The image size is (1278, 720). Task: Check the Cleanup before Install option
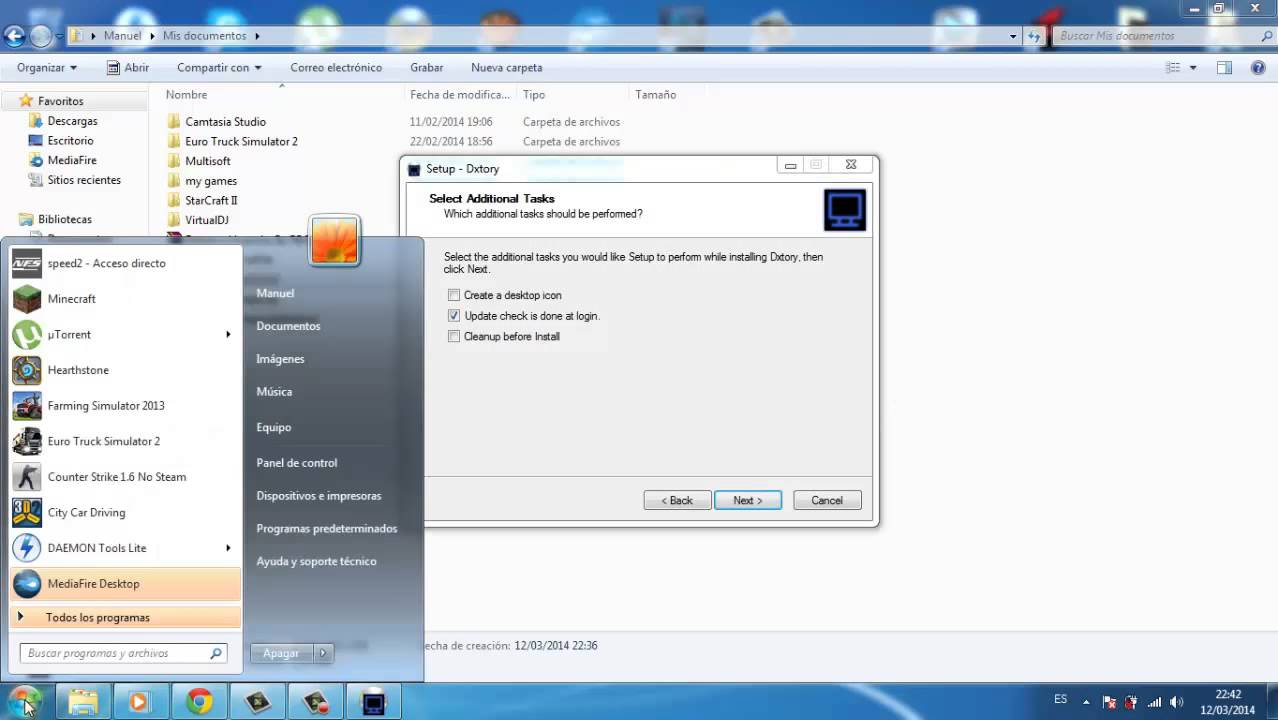coord(454,336)
